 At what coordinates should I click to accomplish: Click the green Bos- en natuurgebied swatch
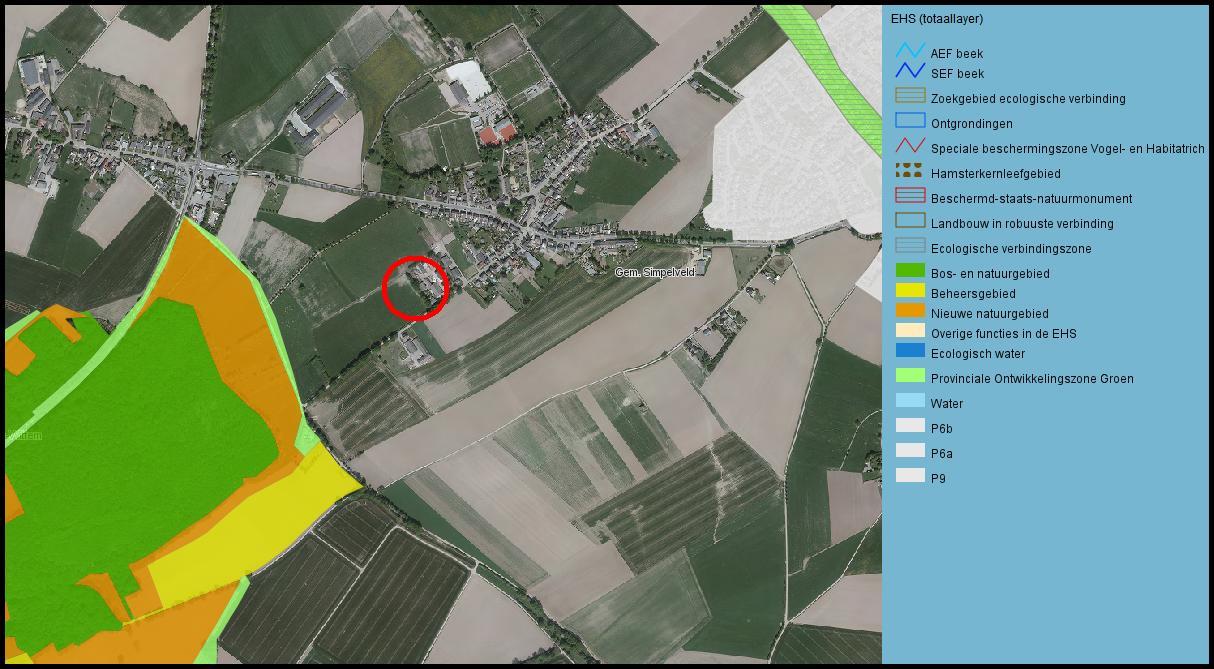coord(910,271)
